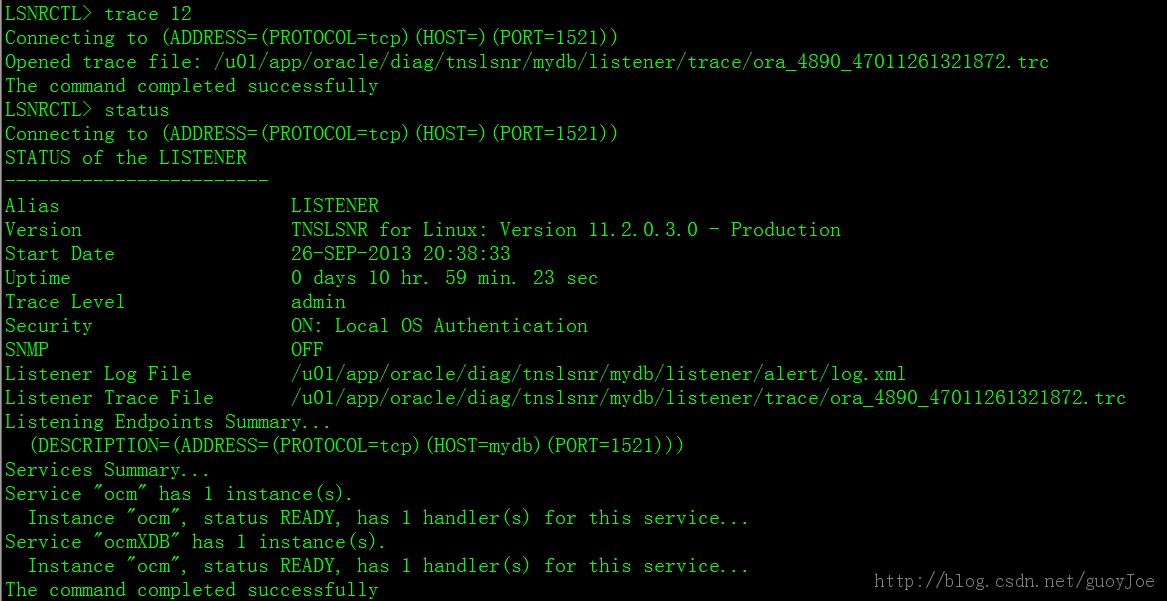1167x601 pixels.
Task: Click the 'Services Summary...' line
Action: [107, 470]
